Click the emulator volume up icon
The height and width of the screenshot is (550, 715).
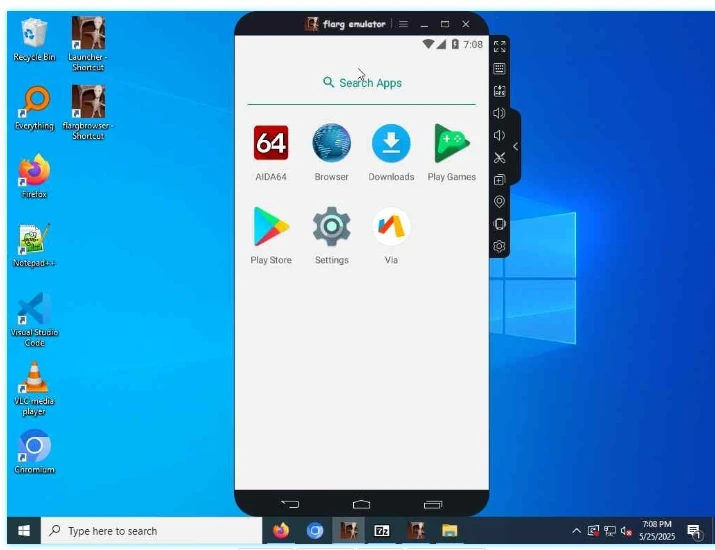point(499,113)
